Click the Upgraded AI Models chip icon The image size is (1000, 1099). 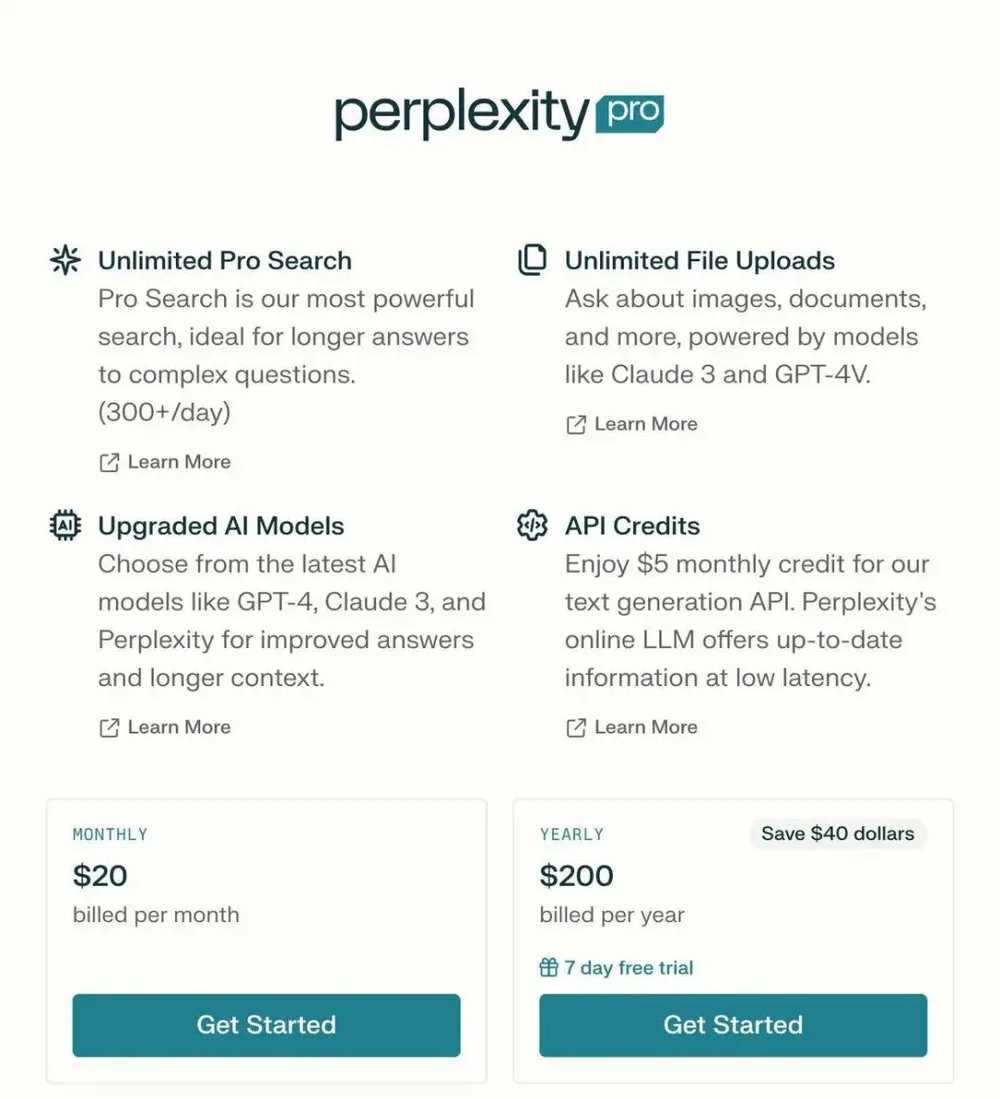tap(65, 525)
